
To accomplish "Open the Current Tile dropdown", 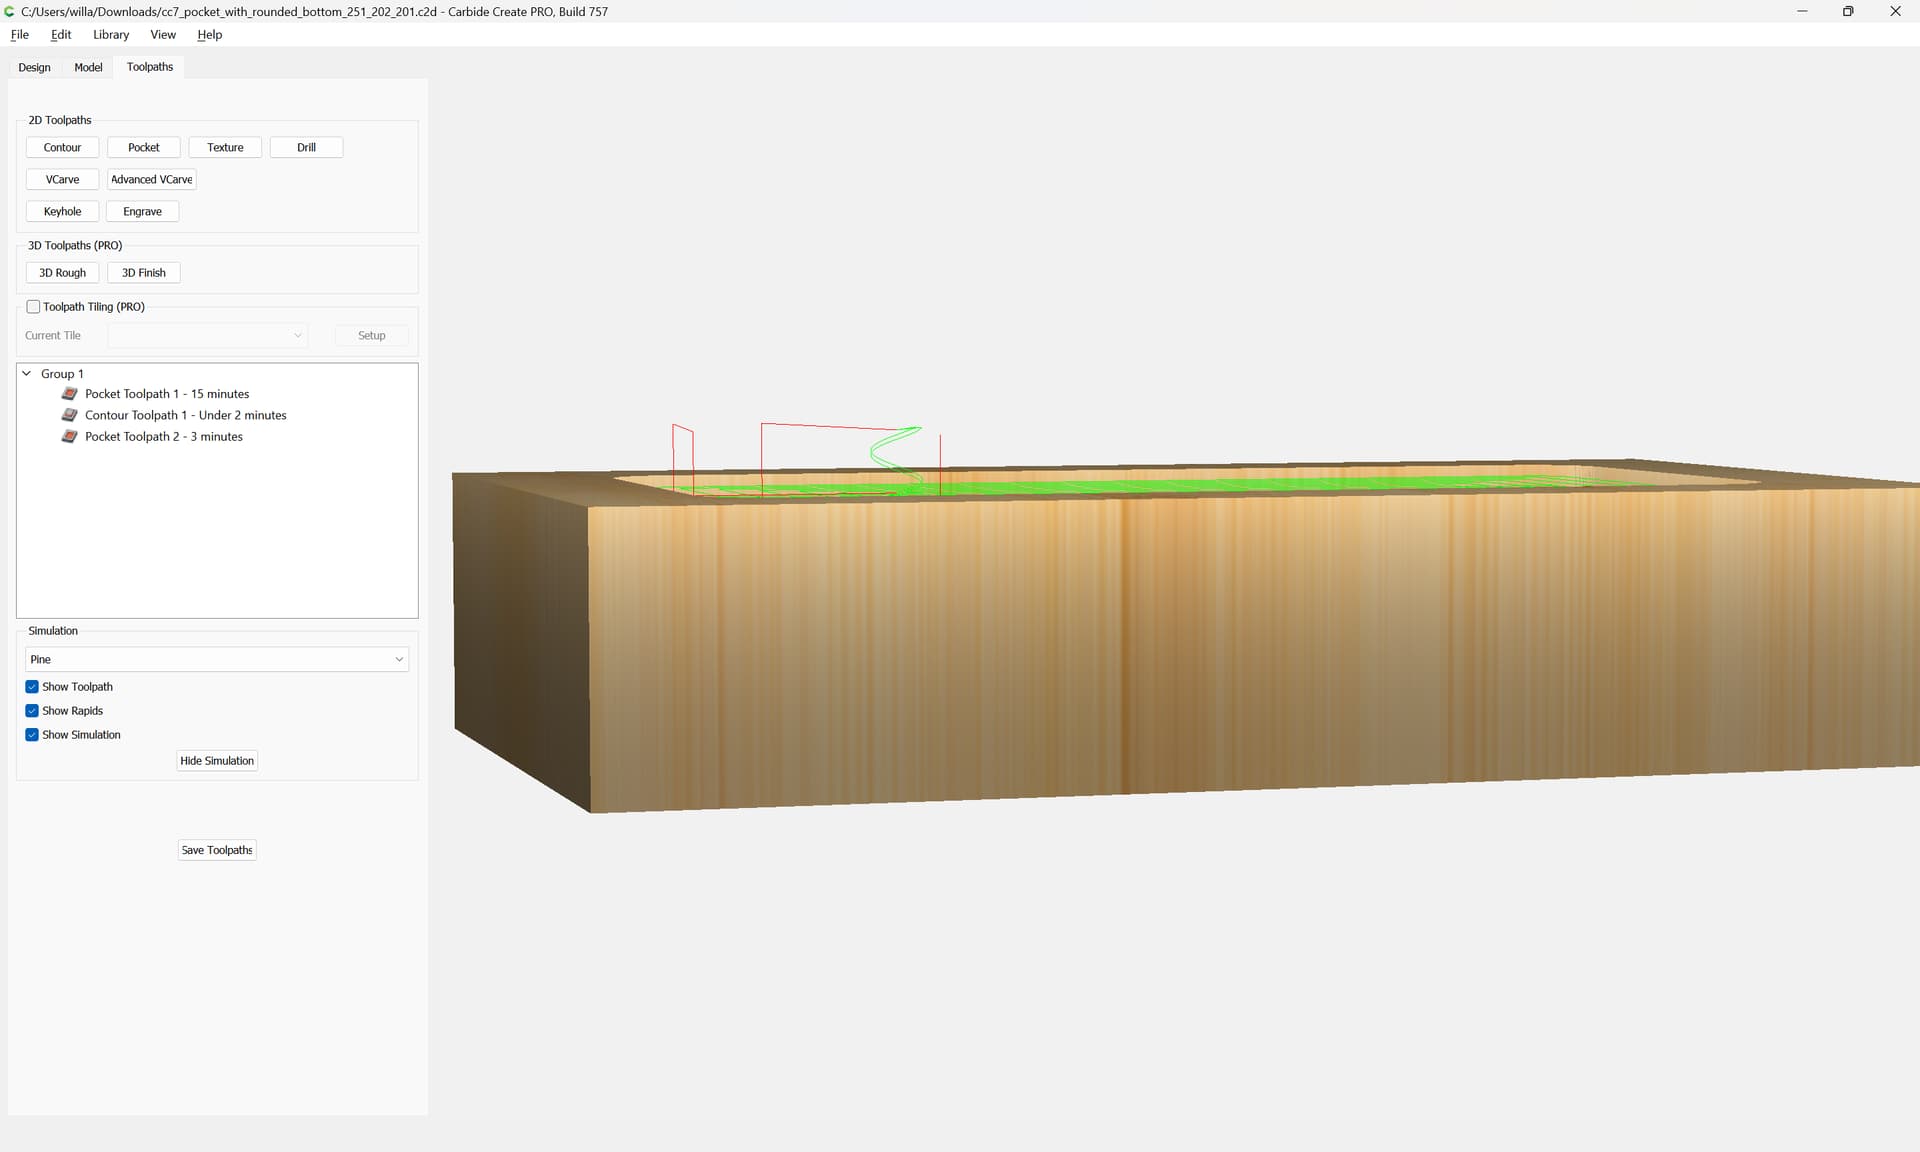I will tap(207, 336).
